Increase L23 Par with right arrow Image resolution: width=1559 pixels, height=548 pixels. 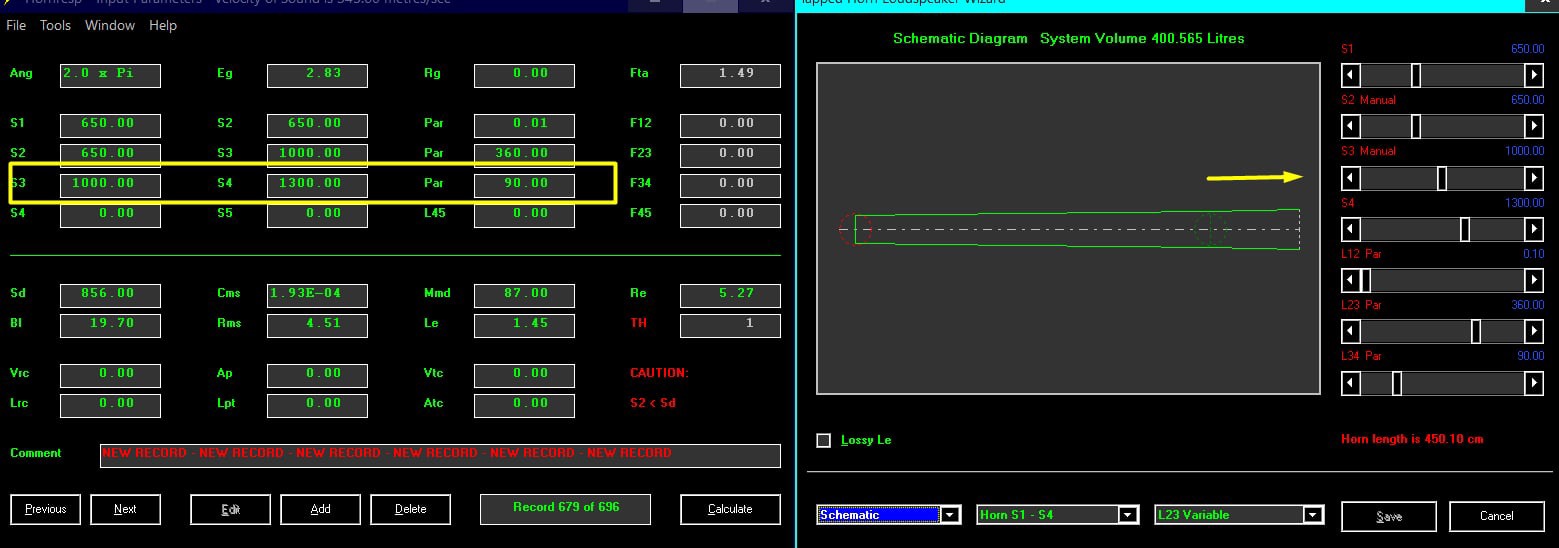click(1533, 331)
